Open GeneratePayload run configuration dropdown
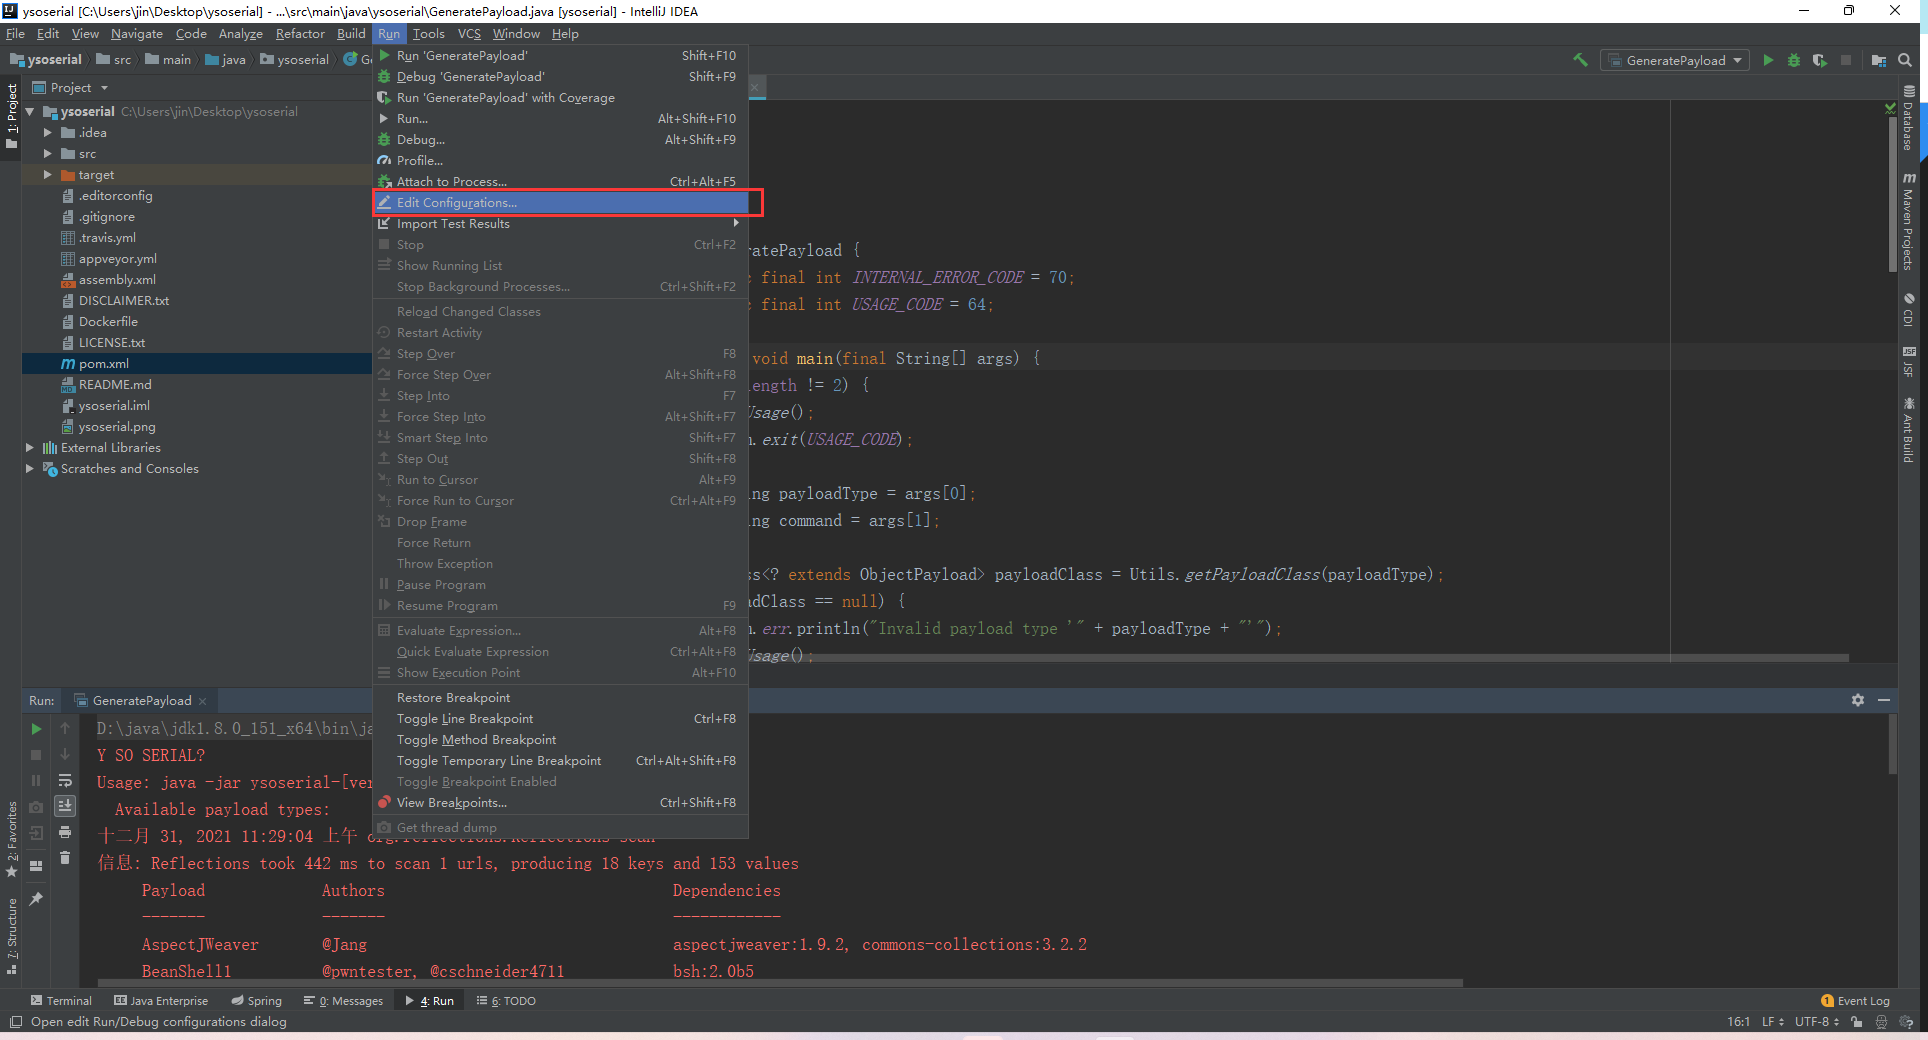This screenshot has width=1928, height=1040. click(1675, 60)
